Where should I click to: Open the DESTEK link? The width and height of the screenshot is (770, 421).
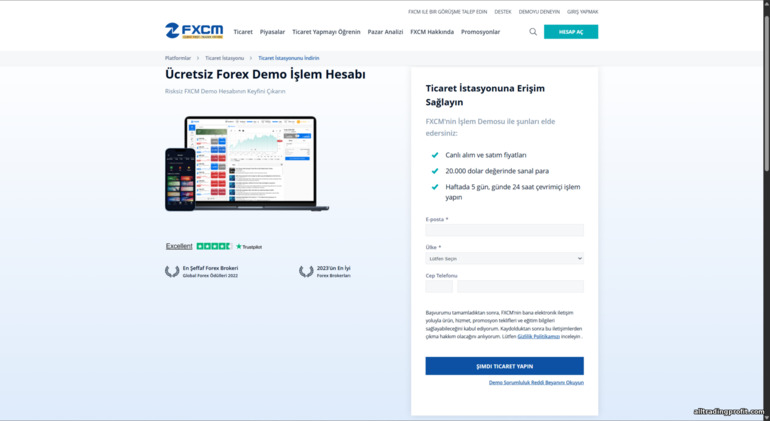click(502, 12)
